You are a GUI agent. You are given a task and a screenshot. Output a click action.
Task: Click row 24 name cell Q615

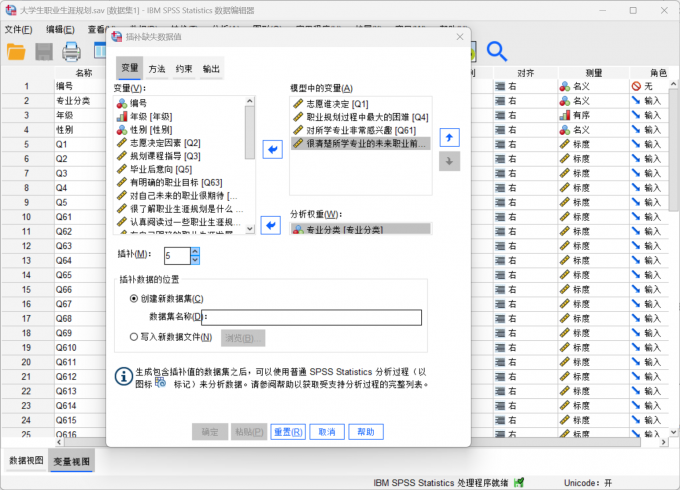coord(80,420)
